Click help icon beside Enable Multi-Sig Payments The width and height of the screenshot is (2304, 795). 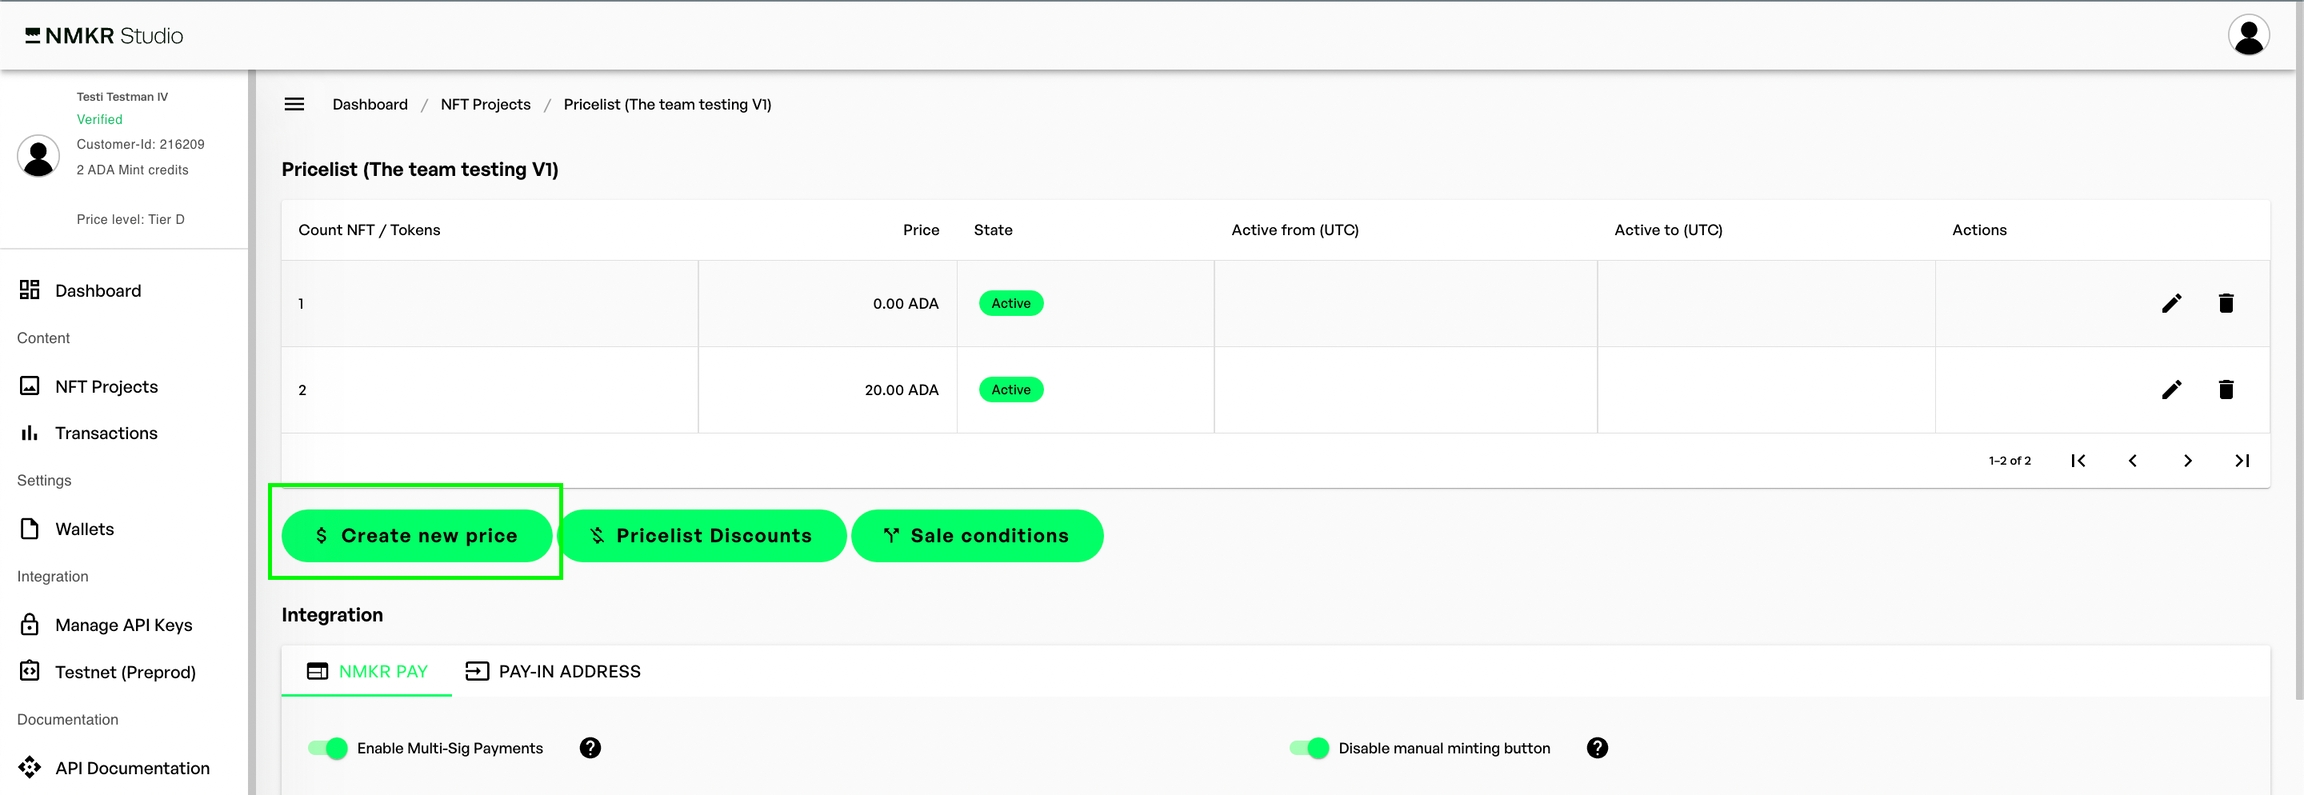pos(590,748)
